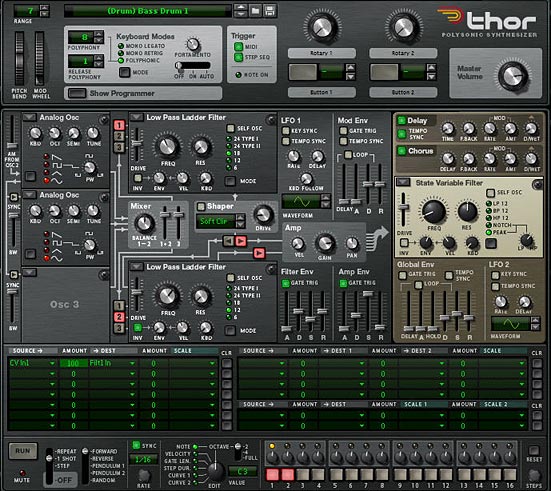Select sine waveform LED on first Analog Osc
The height and width of the screenshot is (491, 551).
click(46, 180)
